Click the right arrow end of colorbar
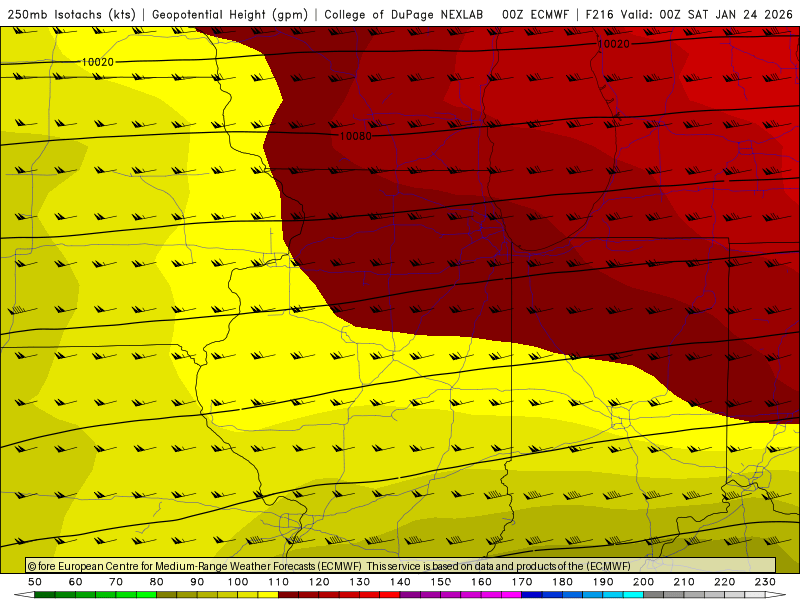Image resolution: width=800 pixels, height=600 pixels. coord(776,595)
